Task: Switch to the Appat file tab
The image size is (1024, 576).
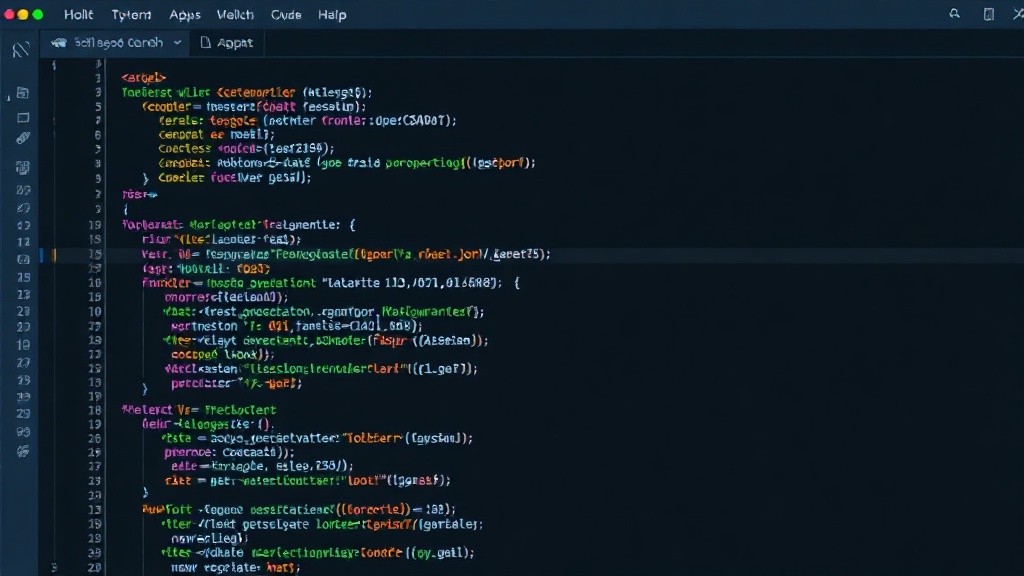Action: click(227, 43)
